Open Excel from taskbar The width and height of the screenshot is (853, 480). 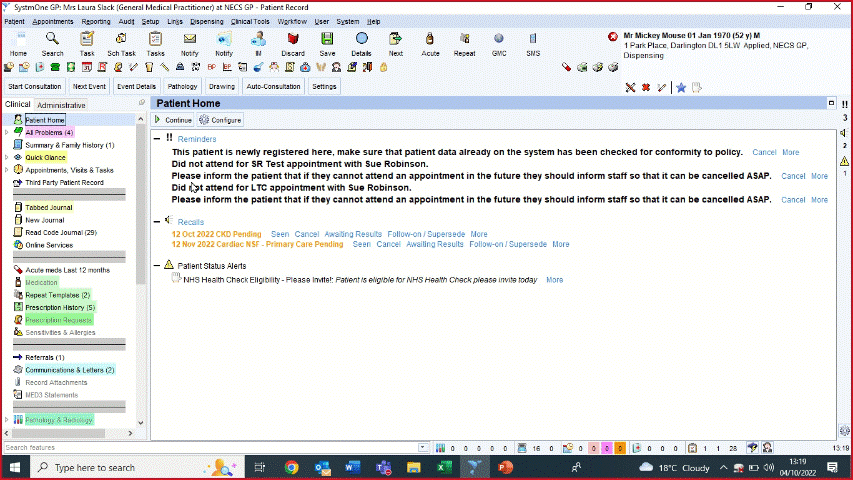coord(444,467)
